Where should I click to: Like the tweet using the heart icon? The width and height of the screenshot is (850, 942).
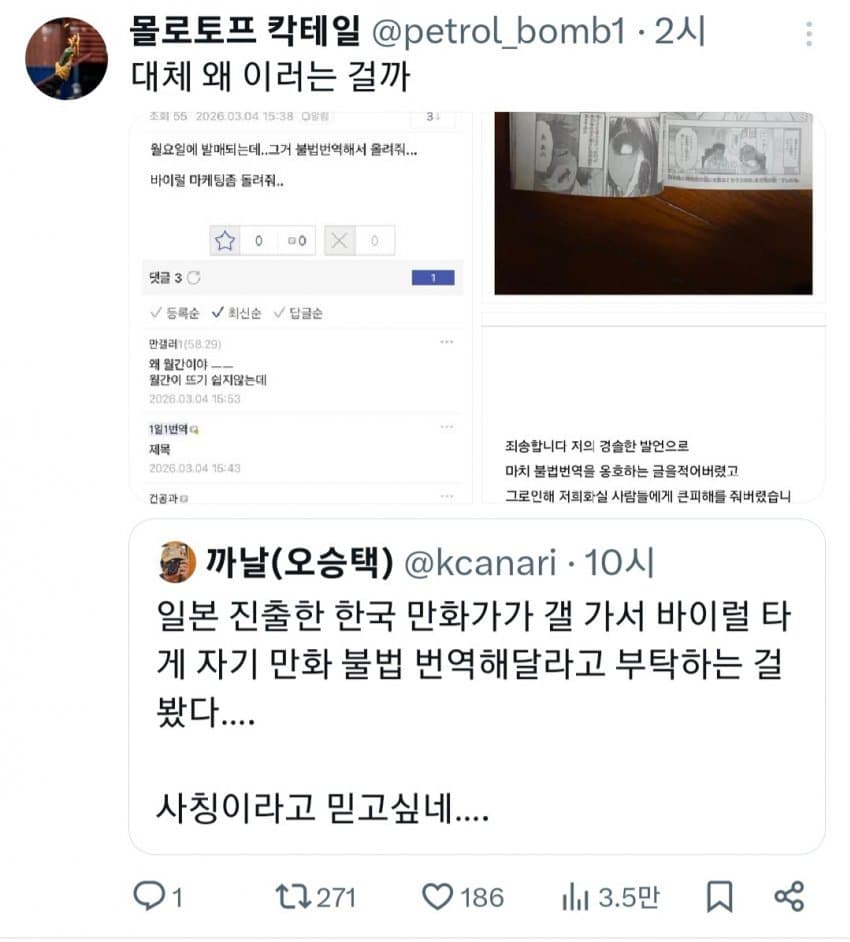tap(437, 896)
